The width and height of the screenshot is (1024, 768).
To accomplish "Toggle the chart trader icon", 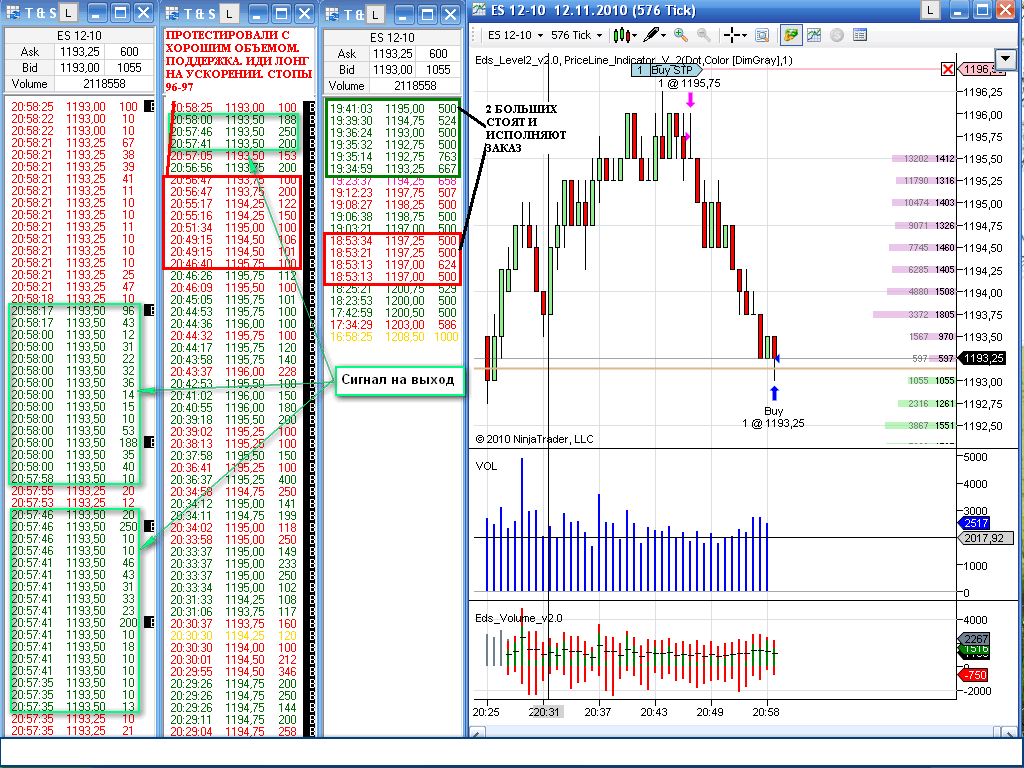I will [791, 35].
